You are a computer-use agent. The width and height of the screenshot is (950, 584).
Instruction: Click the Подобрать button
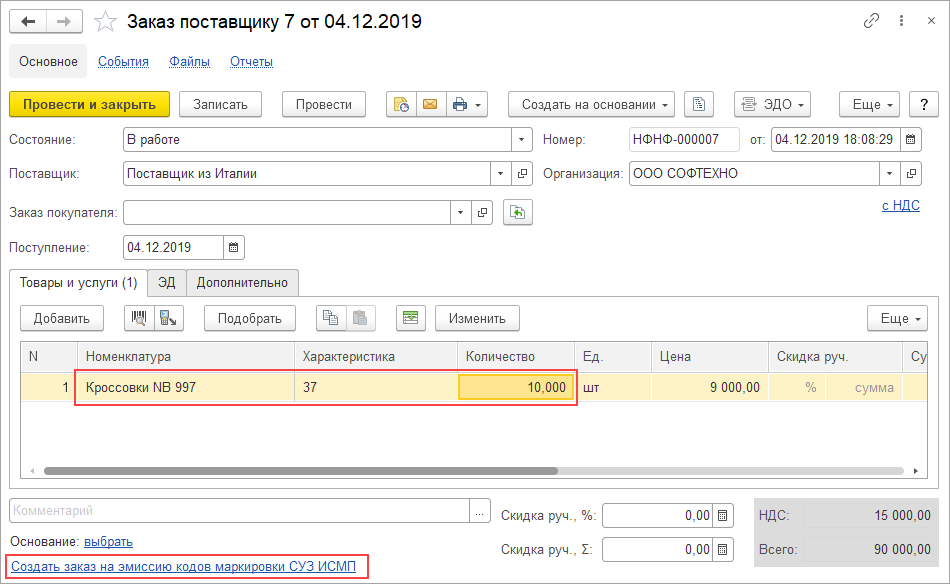pyautogui.click(x=250, y=318)
